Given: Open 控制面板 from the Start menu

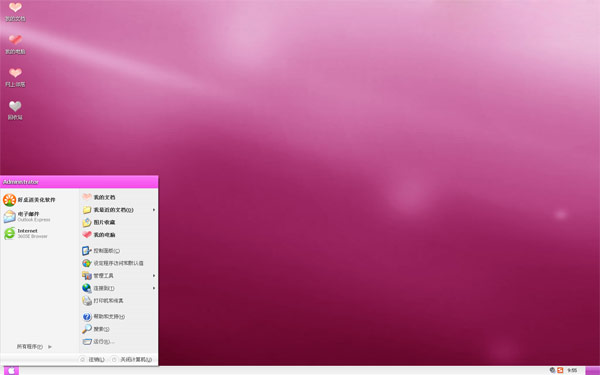Looking at the screenshot, I should click(x=101, y=251).
